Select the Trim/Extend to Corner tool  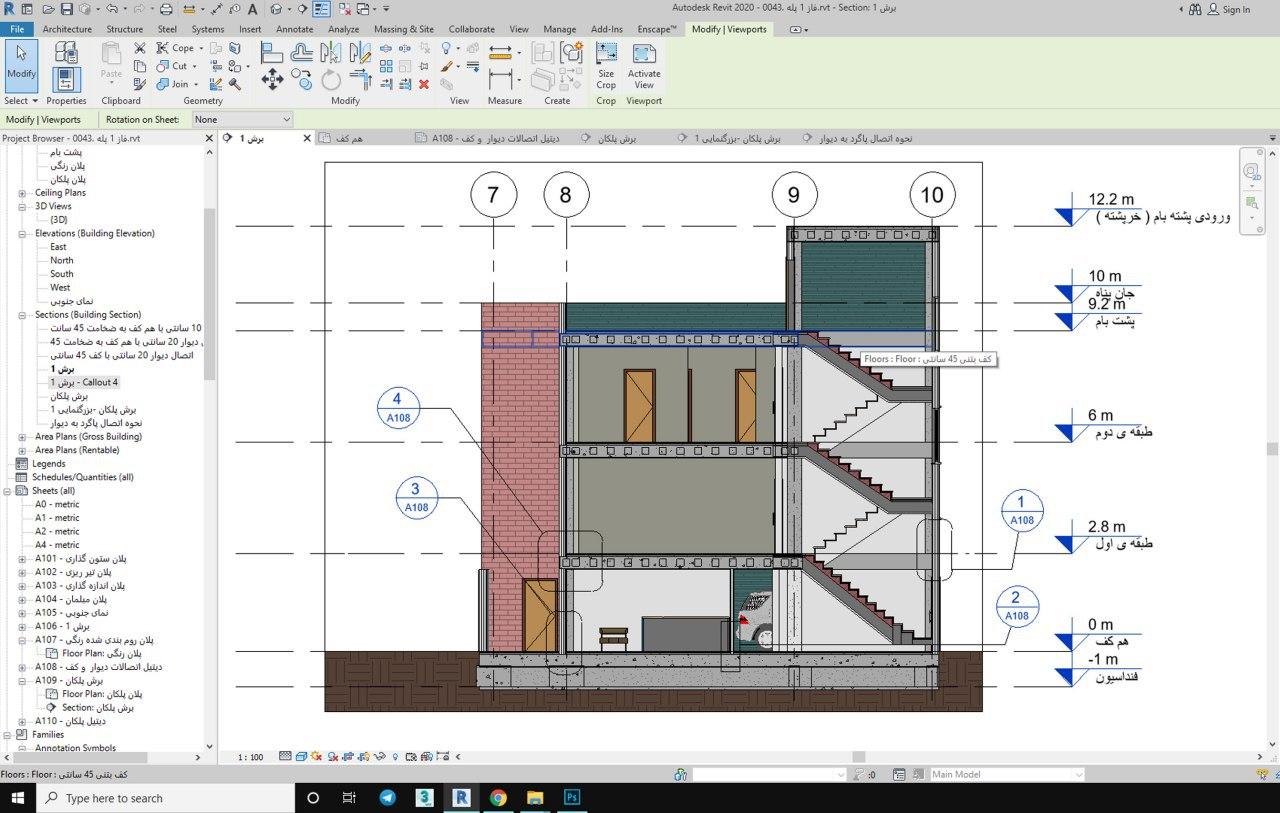pos(361,80)
